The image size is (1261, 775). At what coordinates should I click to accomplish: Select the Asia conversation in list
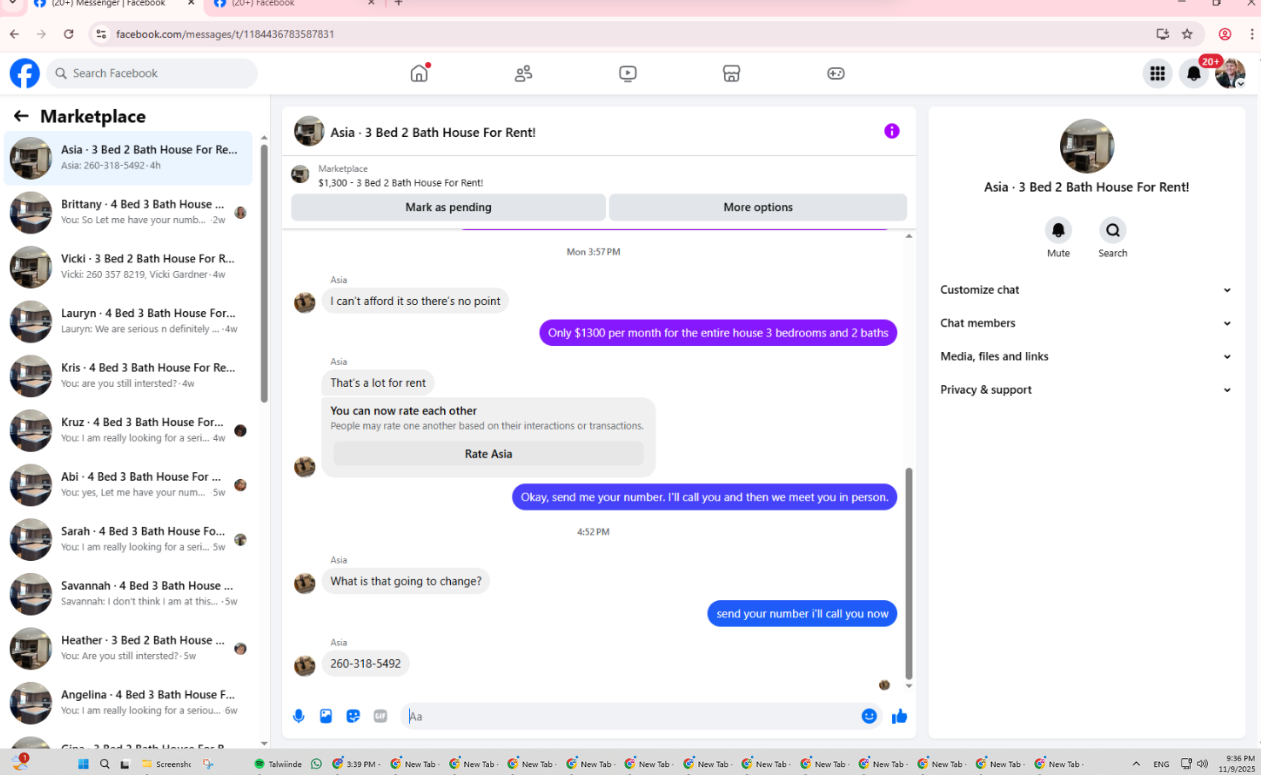pos(128,158)
